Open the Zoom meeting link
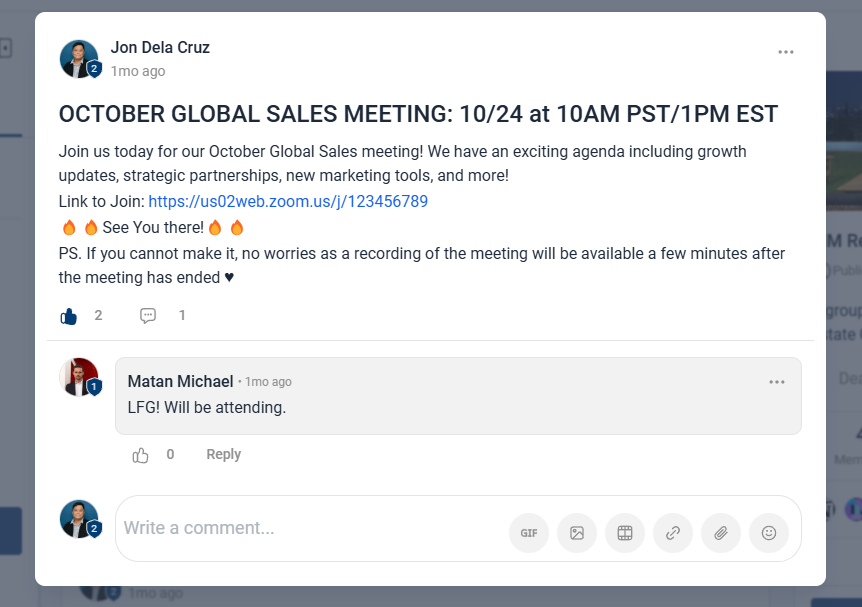This screenshot has width=862, height=607. pos(288,202)
